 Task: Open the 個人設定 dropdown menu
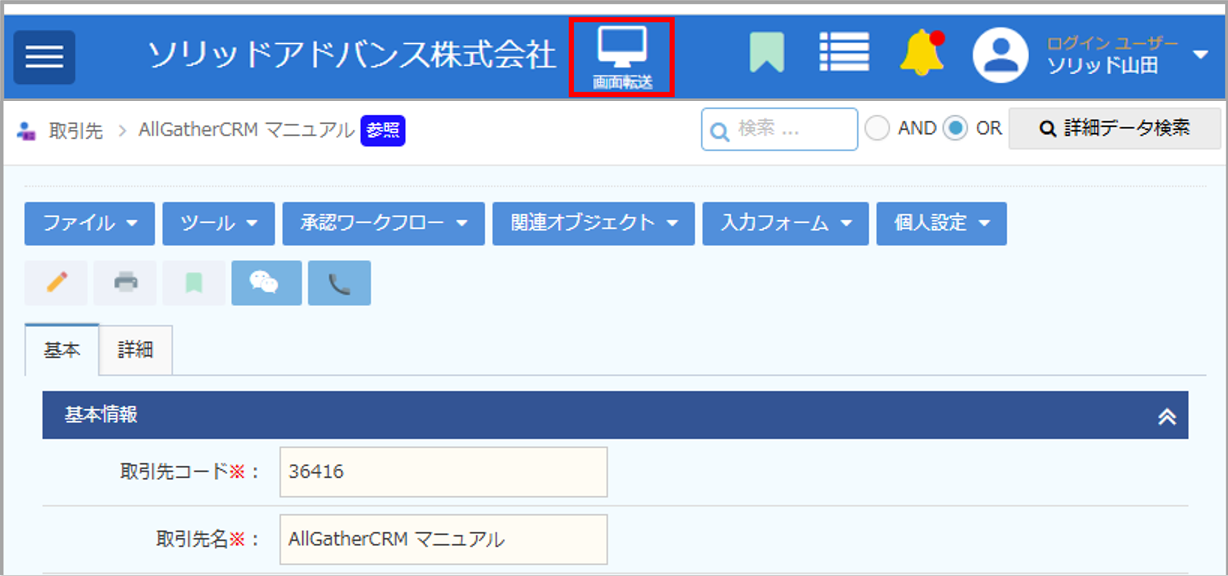pyautogui.click(x=942, y=223)
